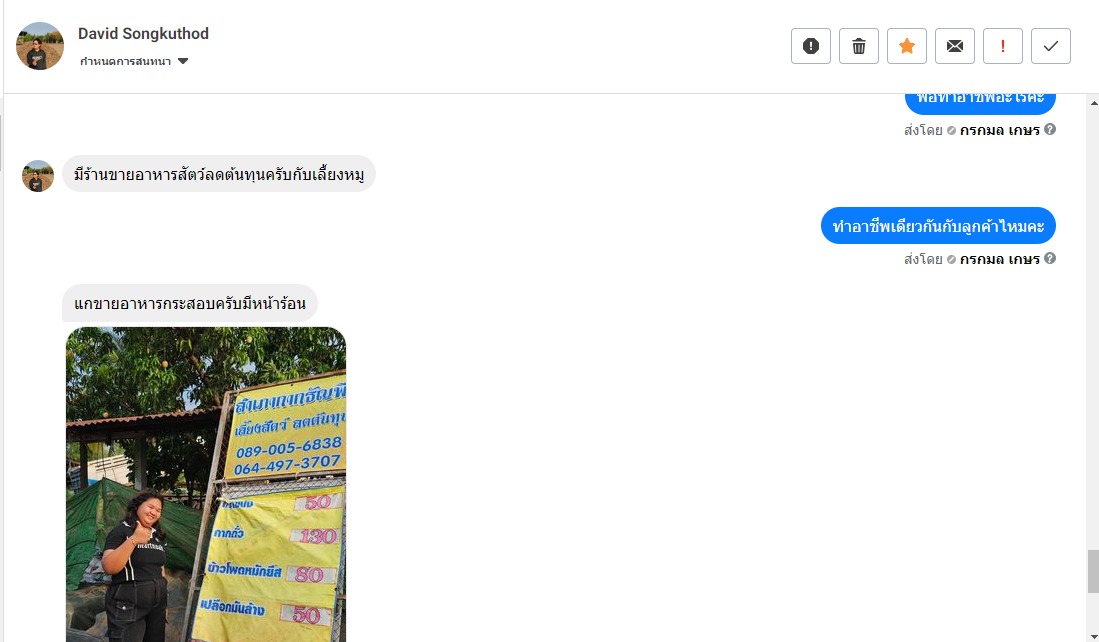Click the 'แกขายอาหารกระสอบครับมีหน้าร้อน' message bubble
This screenshot has height=642, width=1099.
190,303
